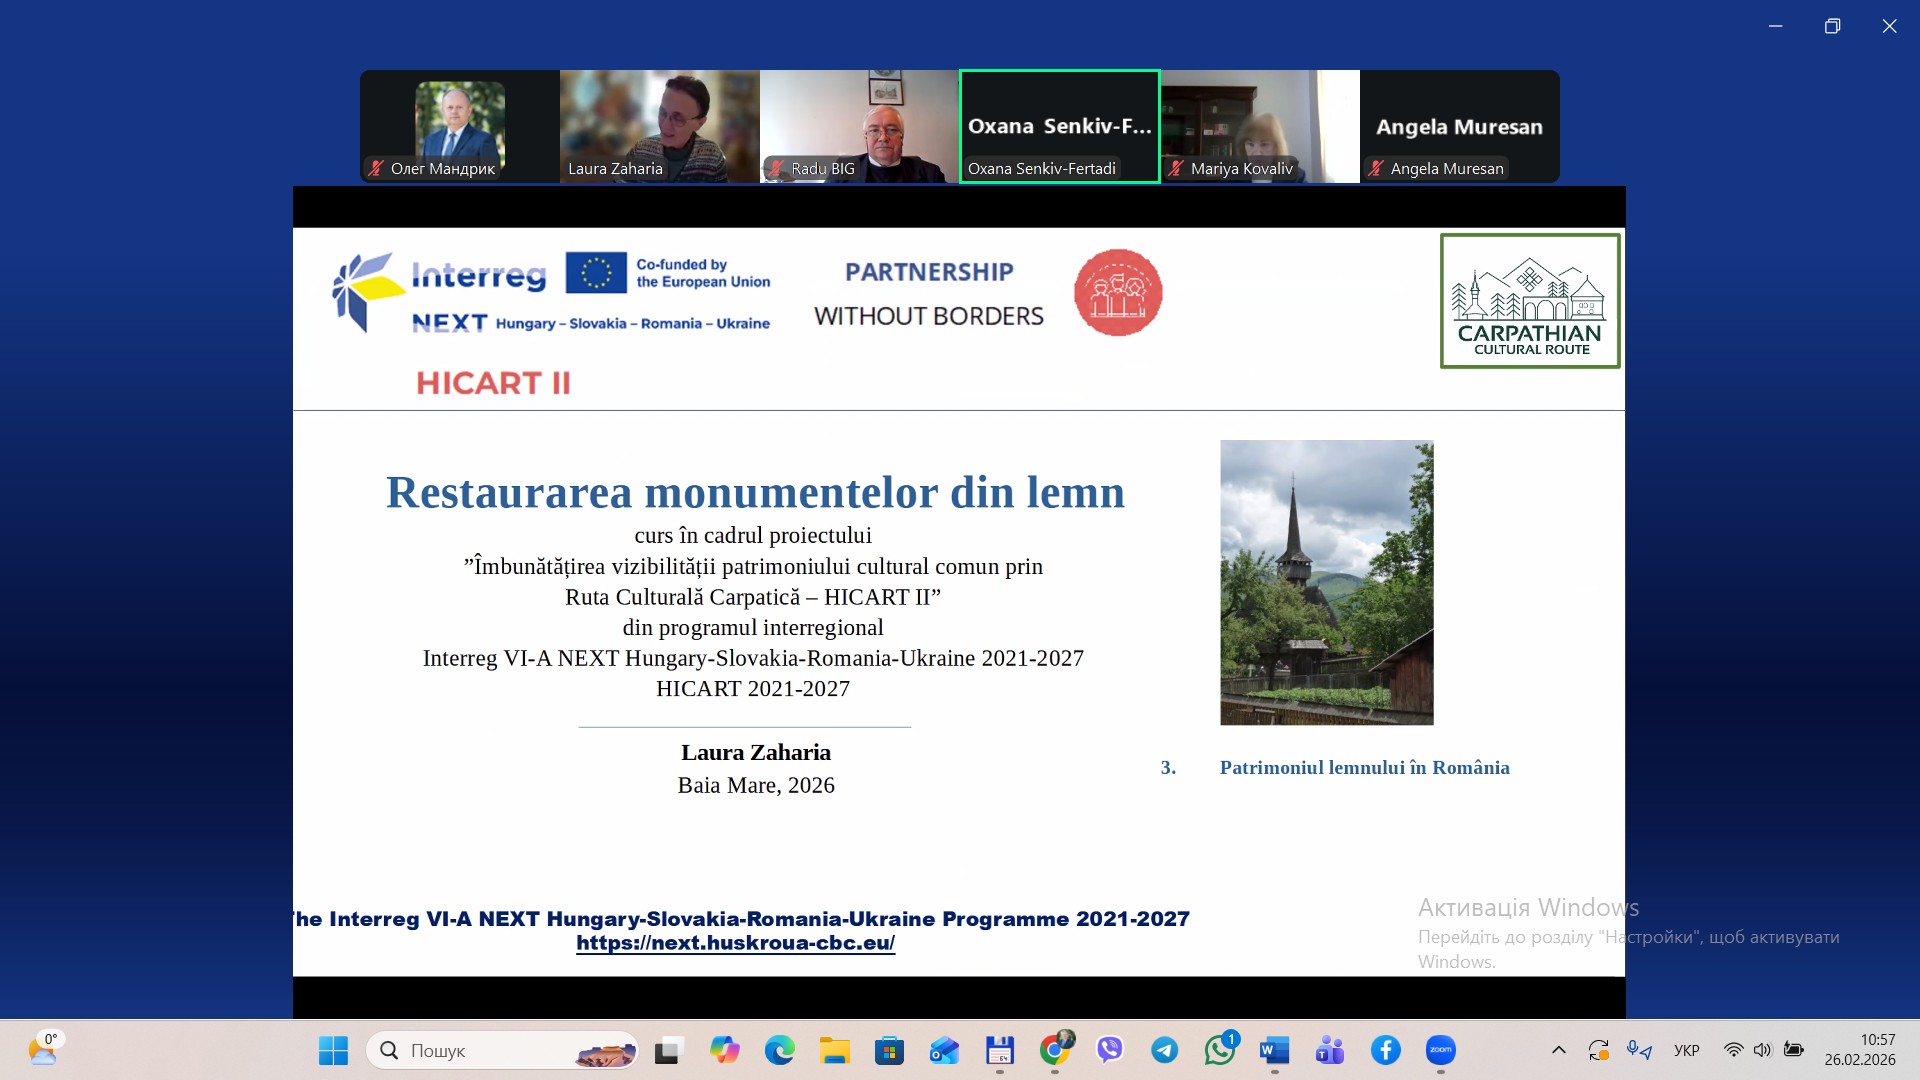Select Oxana Senkiv-Fertadi's video tile
Viewport: 1920px width, 1080px height.
coord(1059,126)
